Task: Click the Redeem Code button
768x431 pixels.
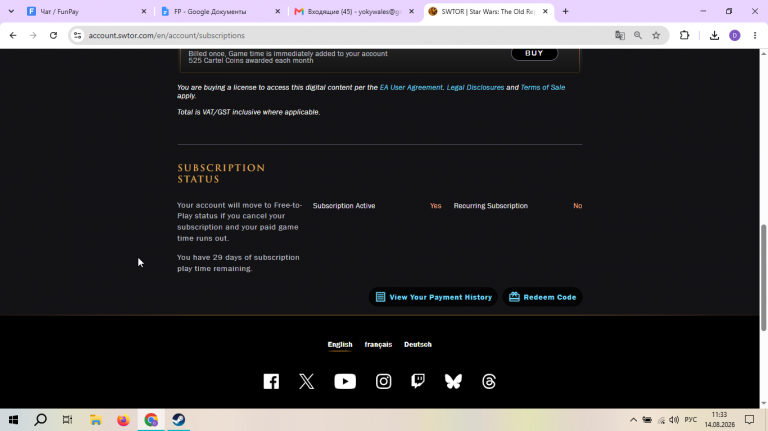Action: tap(542, 297)
